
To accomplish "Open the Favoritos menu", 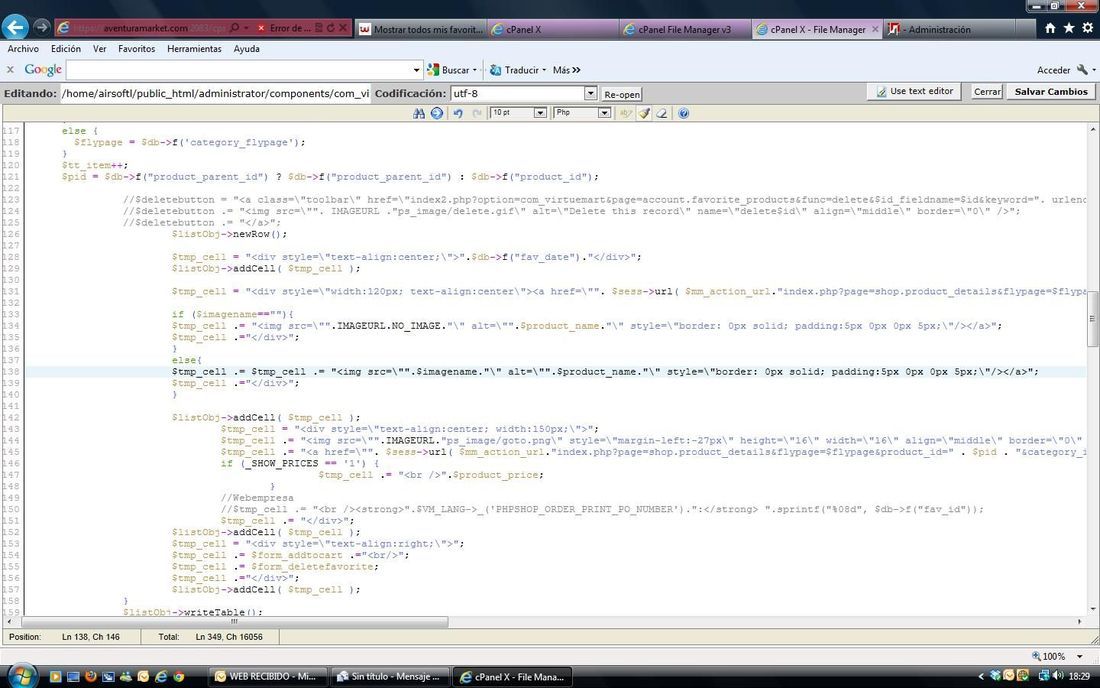I will (137, 48).
